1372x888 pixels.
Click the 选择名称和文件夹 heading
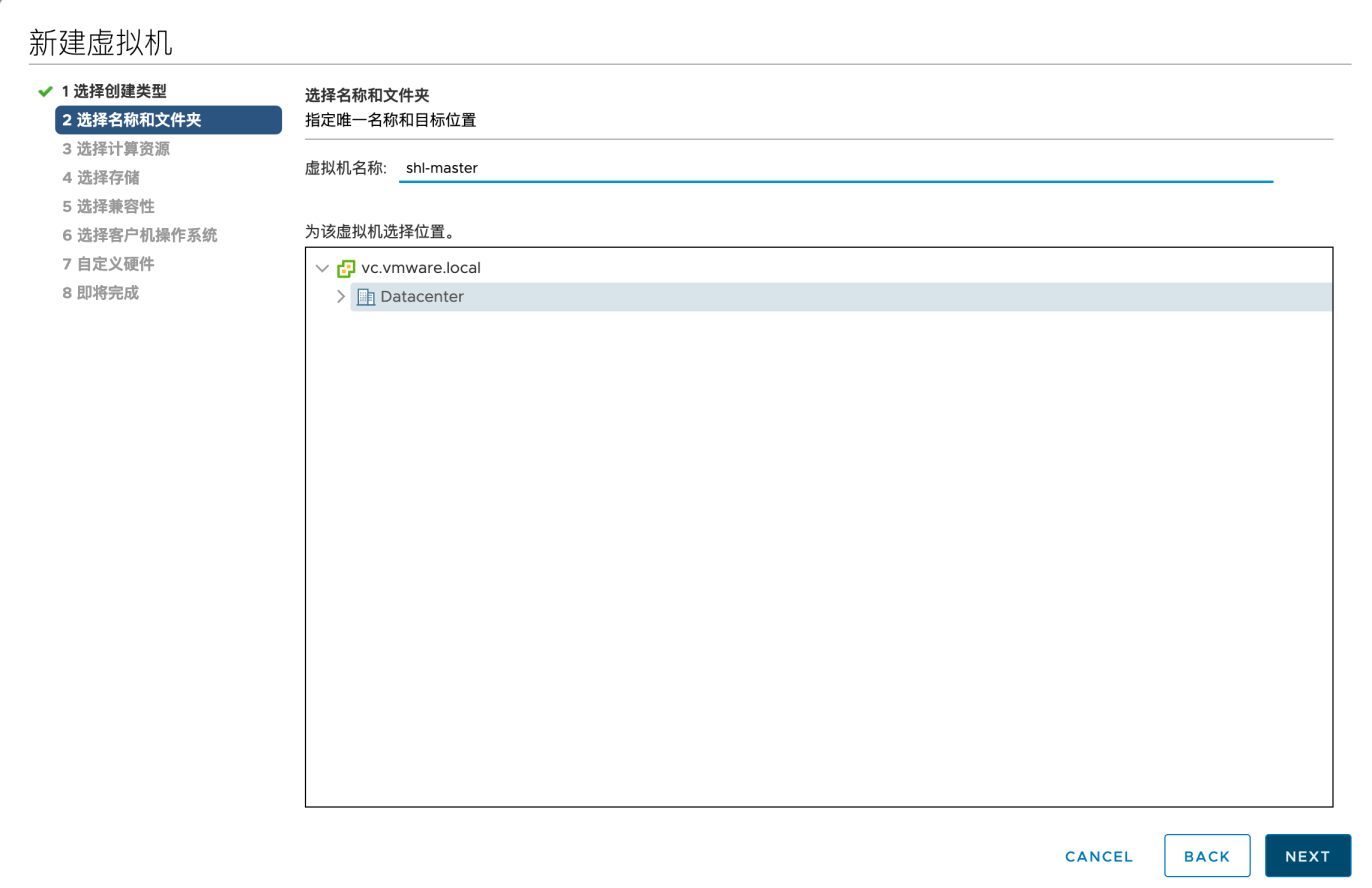click(367, 96)
